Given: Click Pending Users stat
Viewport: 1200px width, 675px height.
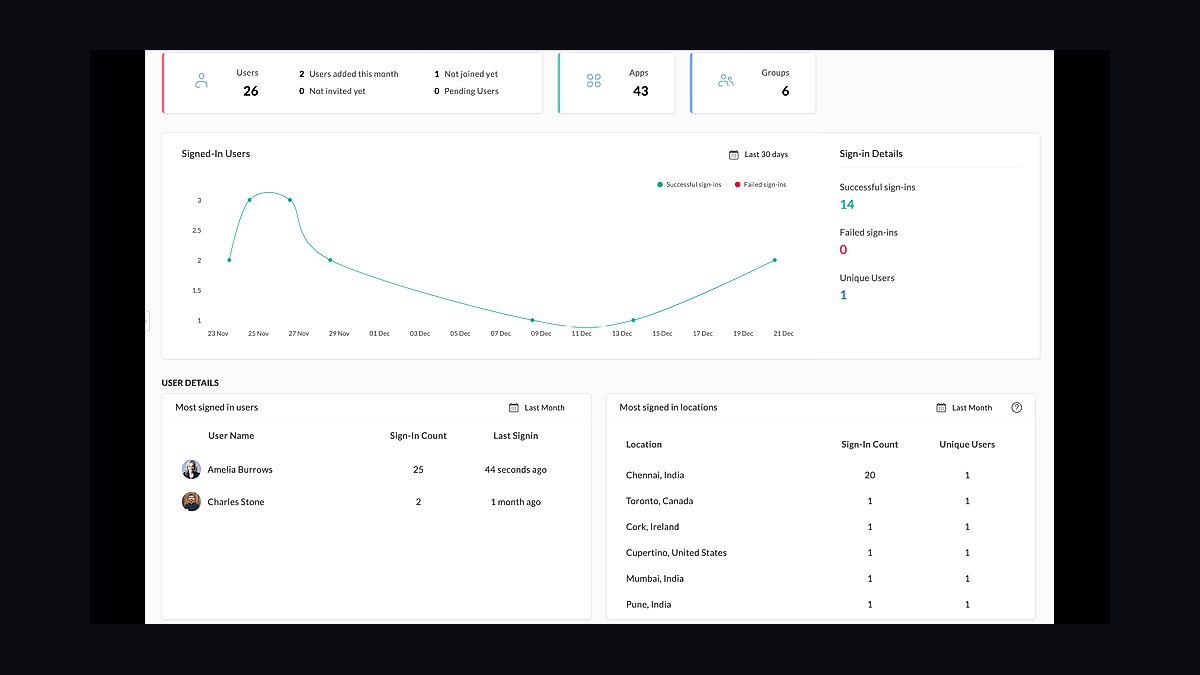Looking at the screenshot, I should pos(466,91).
